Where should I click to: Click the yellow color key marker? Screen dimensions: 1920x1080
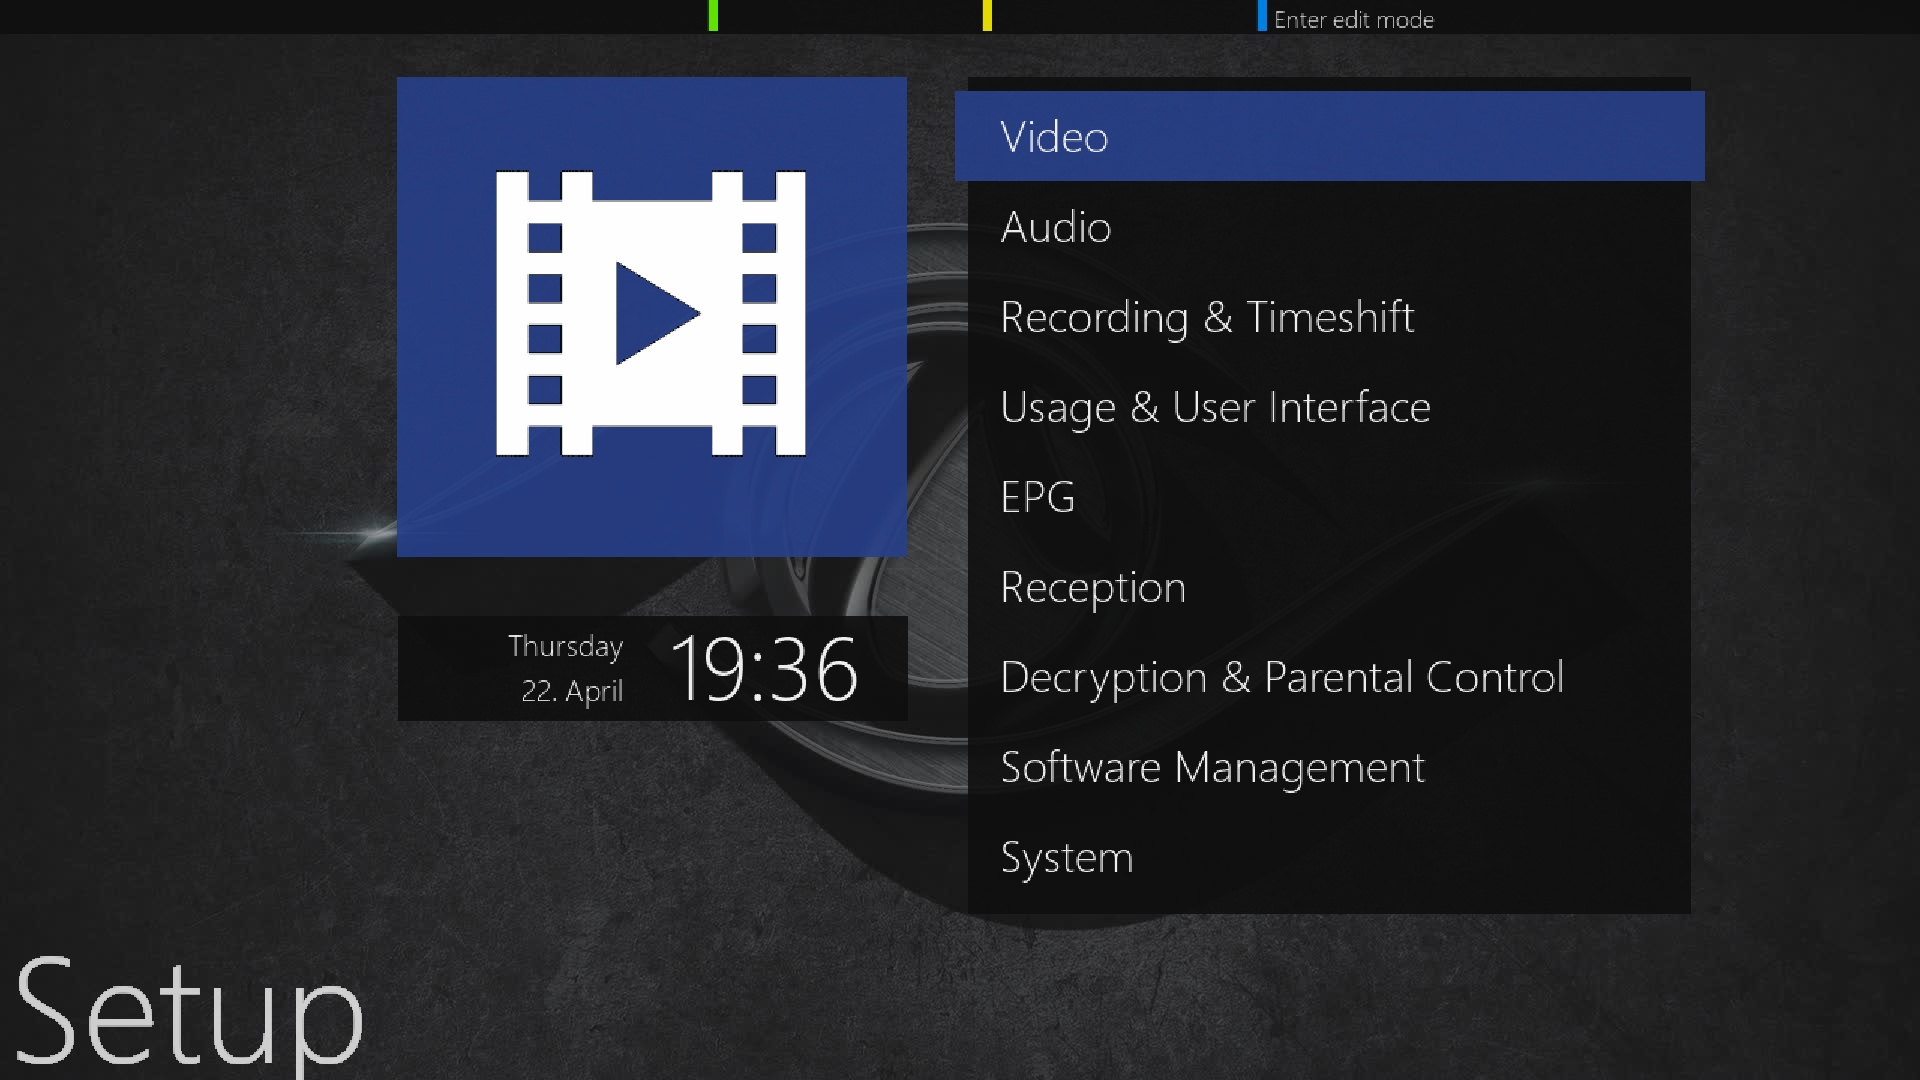(x=987, y=15)
